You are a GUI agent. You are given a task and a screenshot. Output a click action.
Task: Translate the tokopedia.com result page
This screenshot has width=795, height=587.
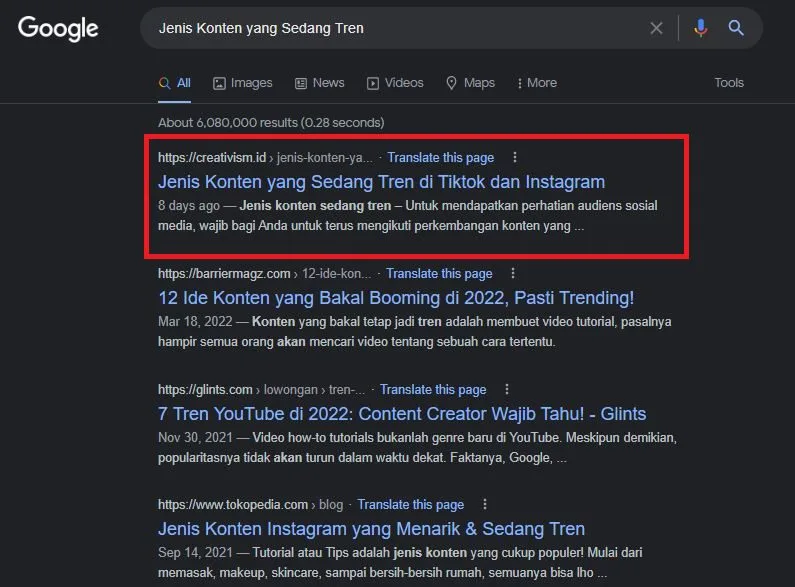pyautogui.click(x=411, y=505)
